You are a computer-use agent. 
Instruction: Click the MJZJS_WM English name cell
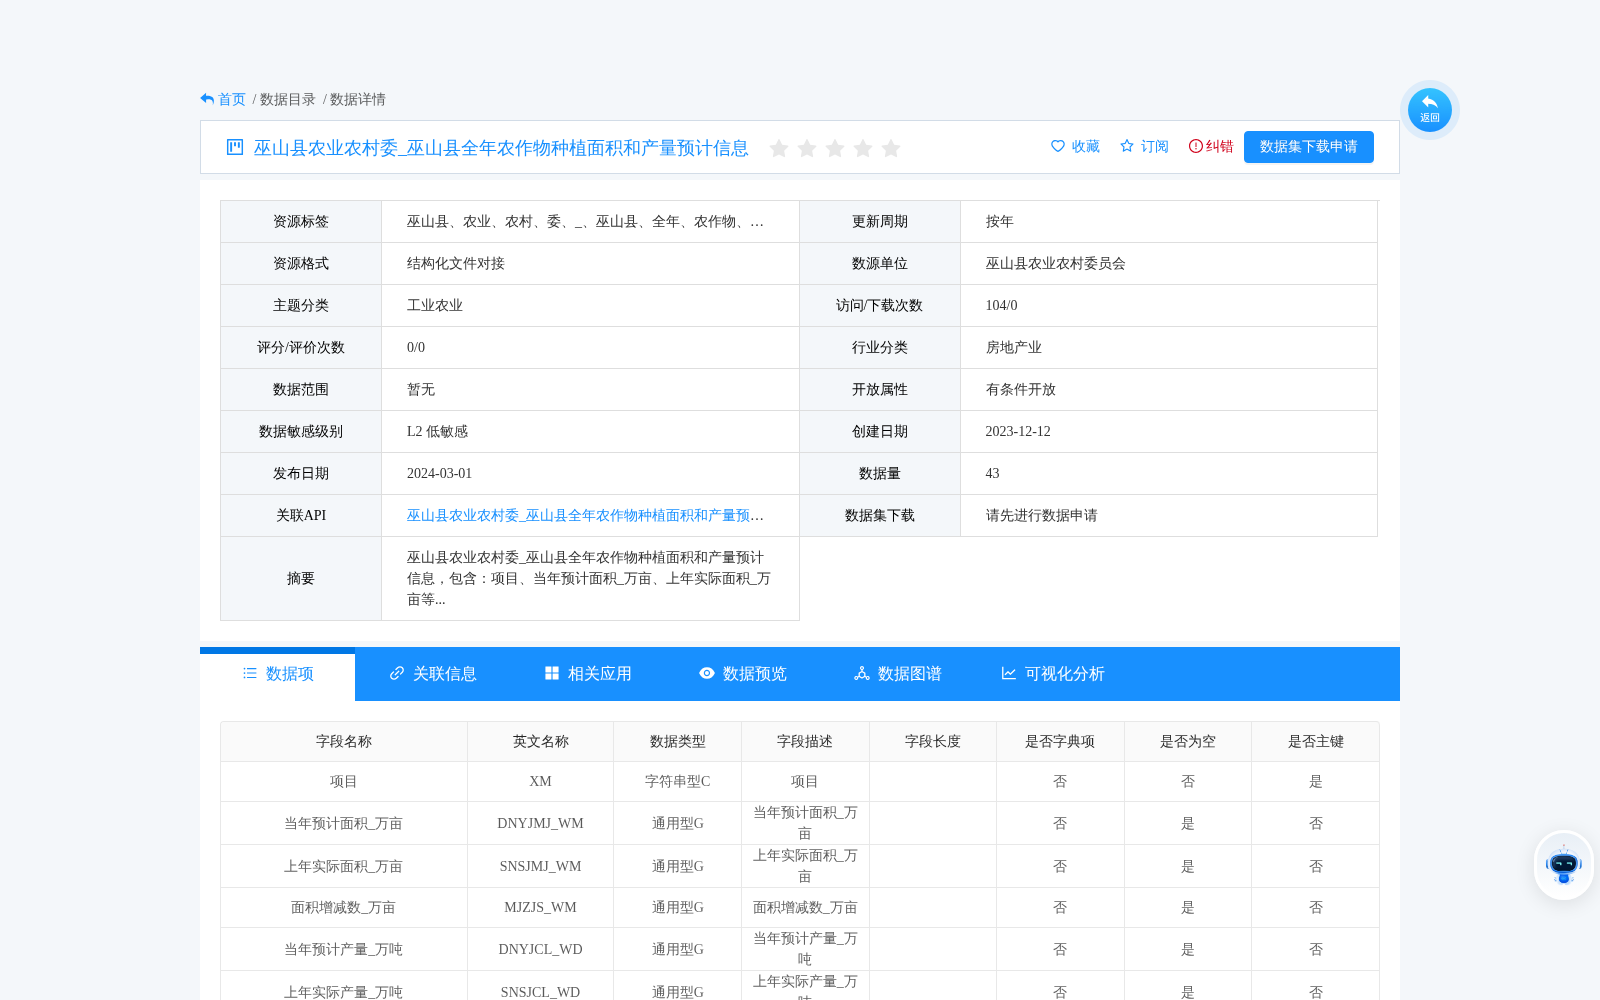541,908
